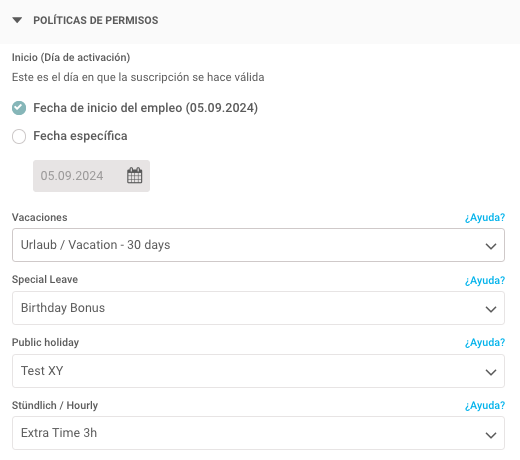The width and height of the screenshot is (520, 460).
Task: Open ¿Ayuda? link for Special Leave
Action: [485, 281]
